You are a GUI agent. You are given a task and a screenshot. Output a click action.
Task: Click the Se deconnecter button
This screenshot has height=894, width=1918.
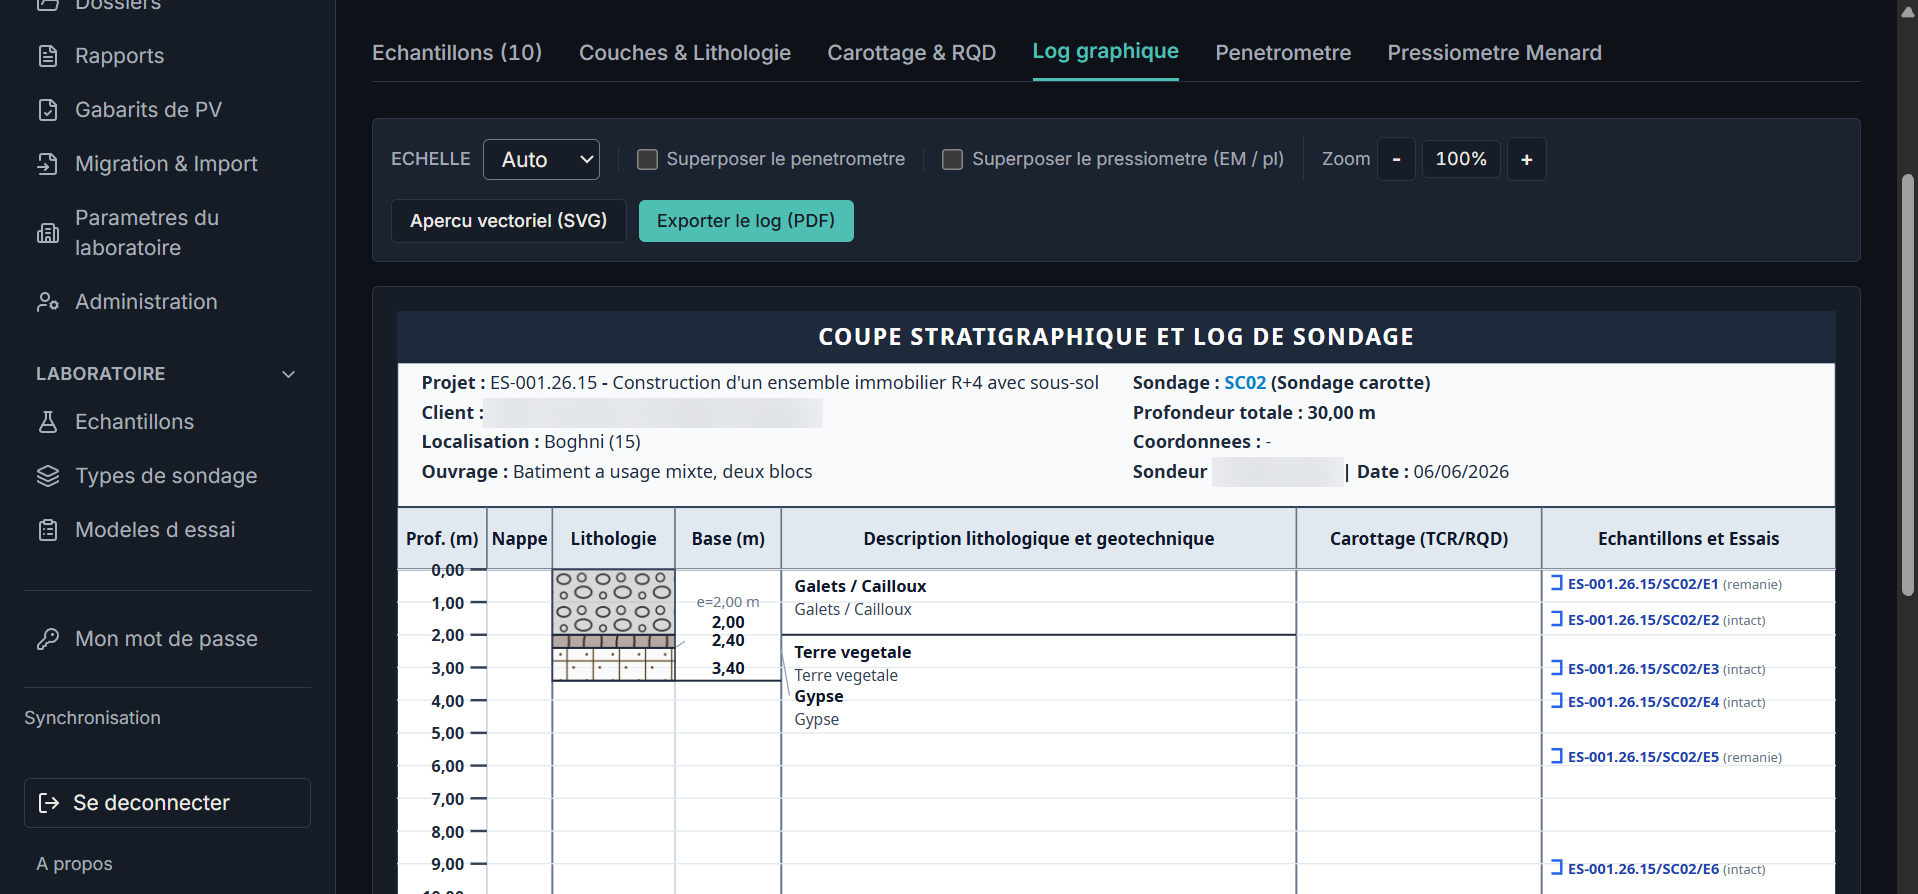(167, 803)
